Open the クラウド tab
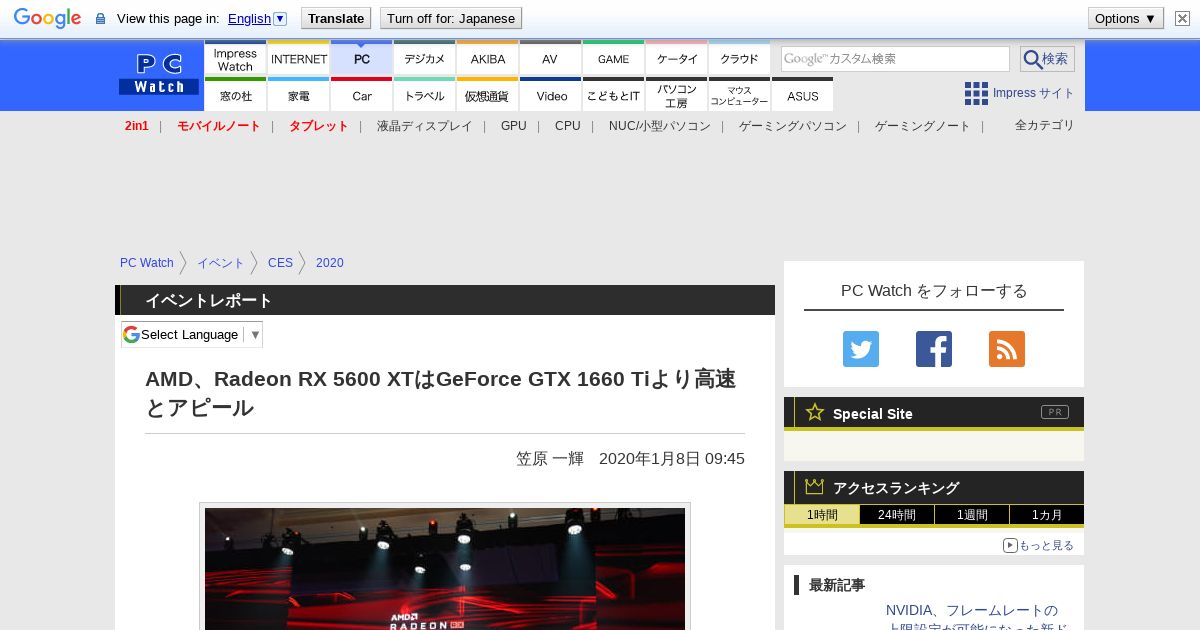The image size is (1200, 630). [x=740, y=59]
